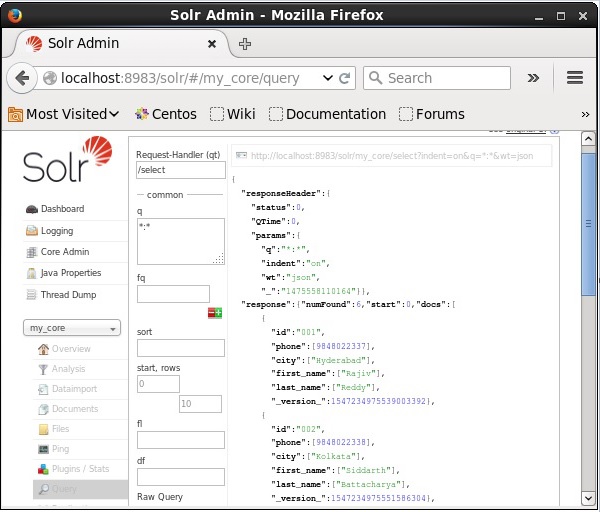Focus the sort text field
This screenshot has height=512, width=600.
[x=181, y=348]
